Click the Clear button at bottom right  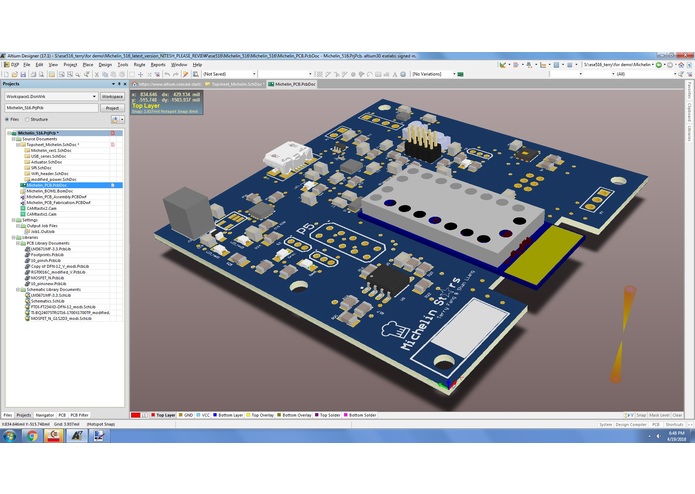(677, 415)
